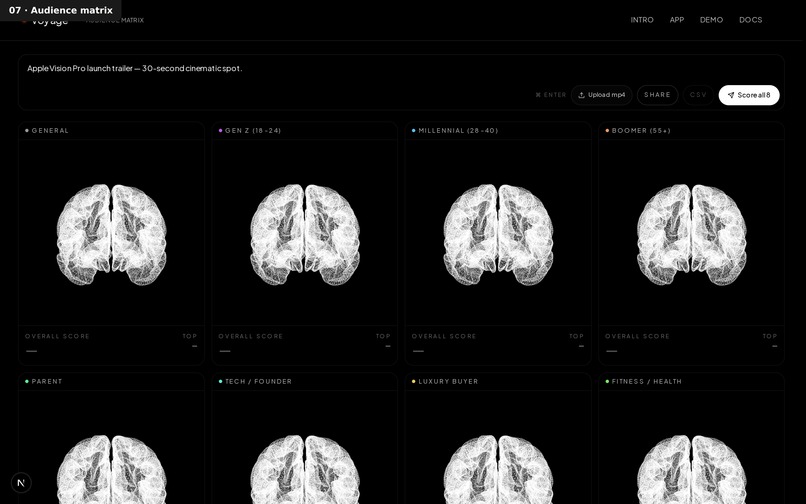Select the LUXURY BUYER brain visualization
The image size is (806, 504).
(498, 469)
